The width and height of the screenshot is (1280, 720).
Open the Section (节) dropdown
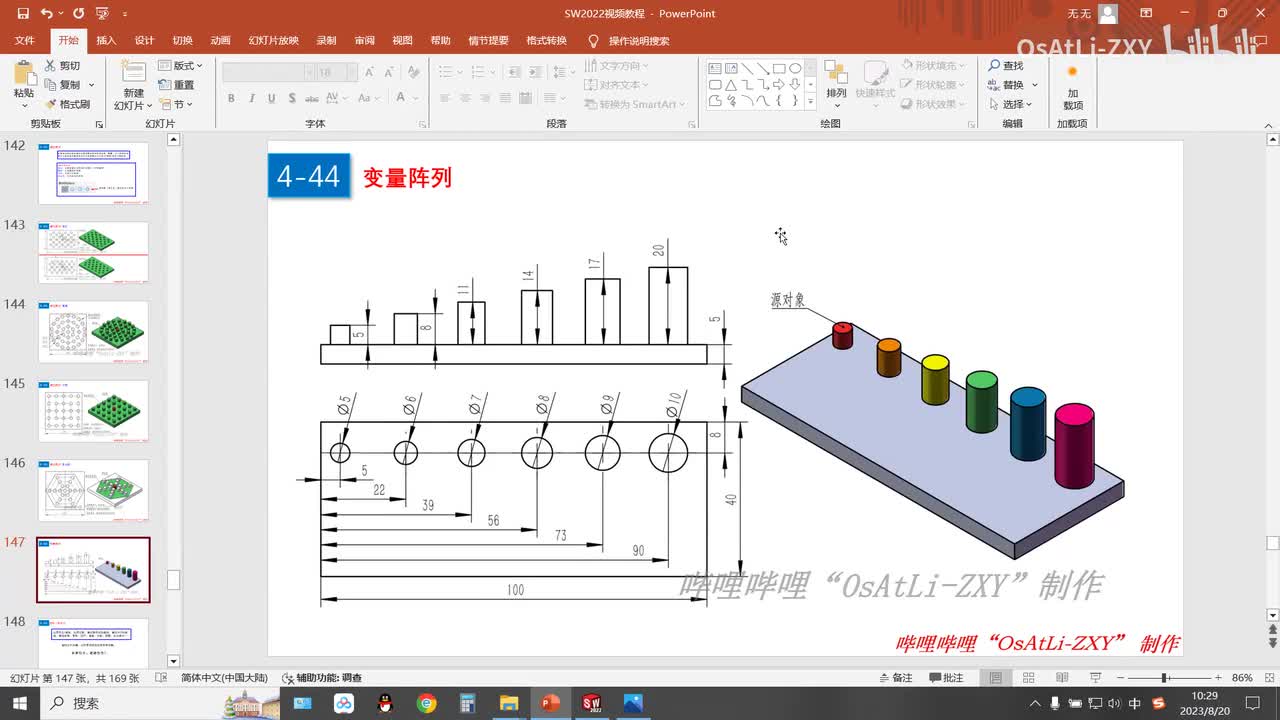click(177, 104)
